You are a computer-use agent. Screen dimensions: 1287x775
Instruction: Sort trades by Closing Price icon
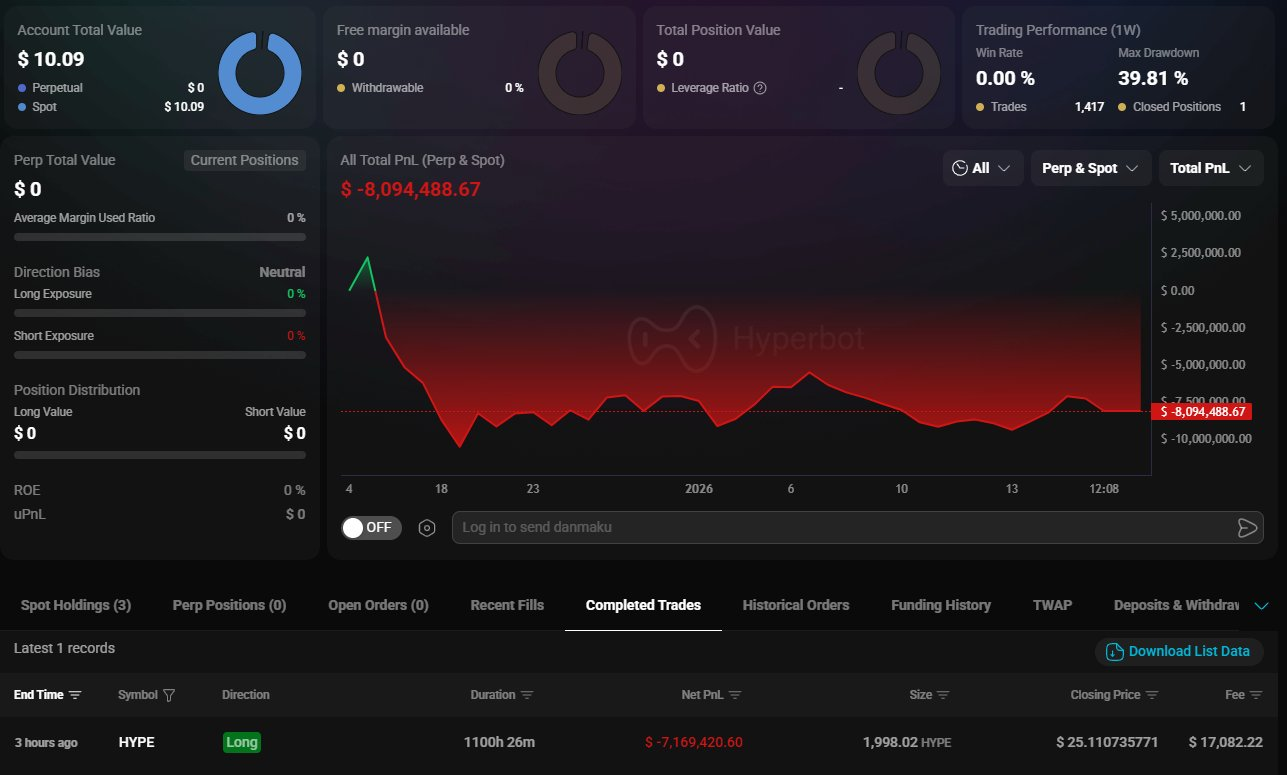click(x=1152, y=695)
